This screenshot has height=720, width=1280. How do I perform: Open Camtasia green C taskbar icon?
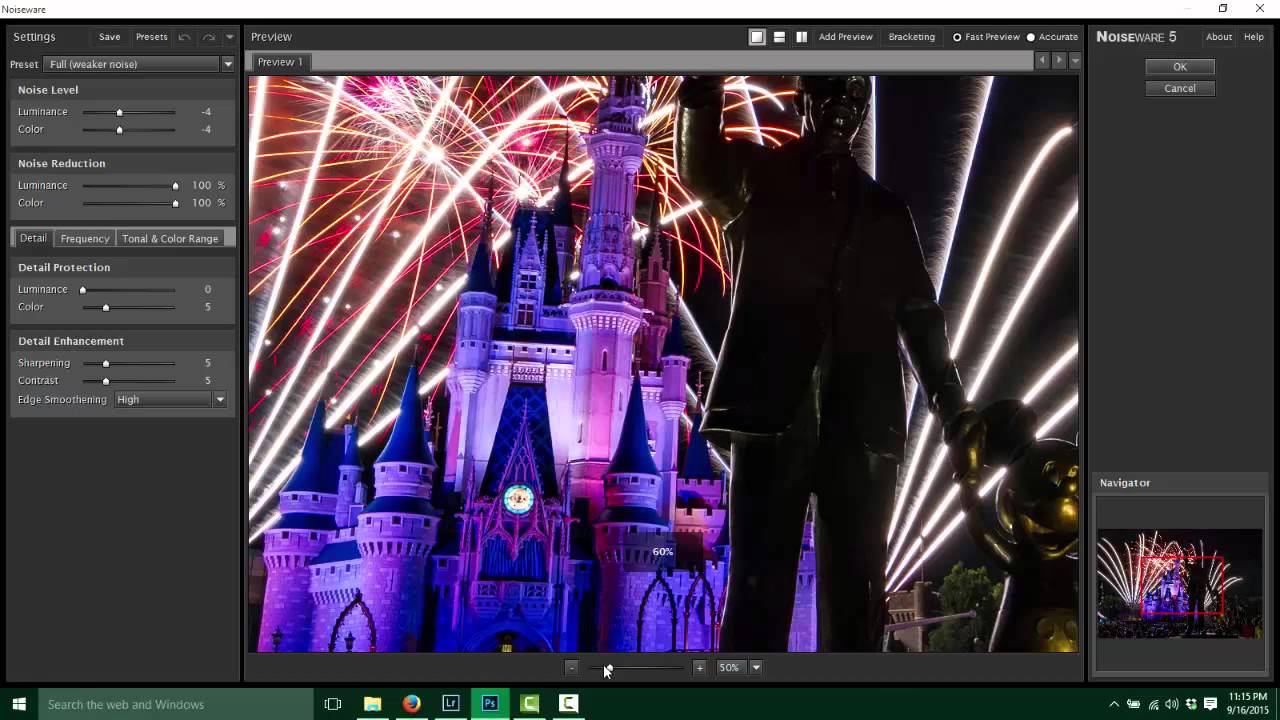(x=530, y=704)
